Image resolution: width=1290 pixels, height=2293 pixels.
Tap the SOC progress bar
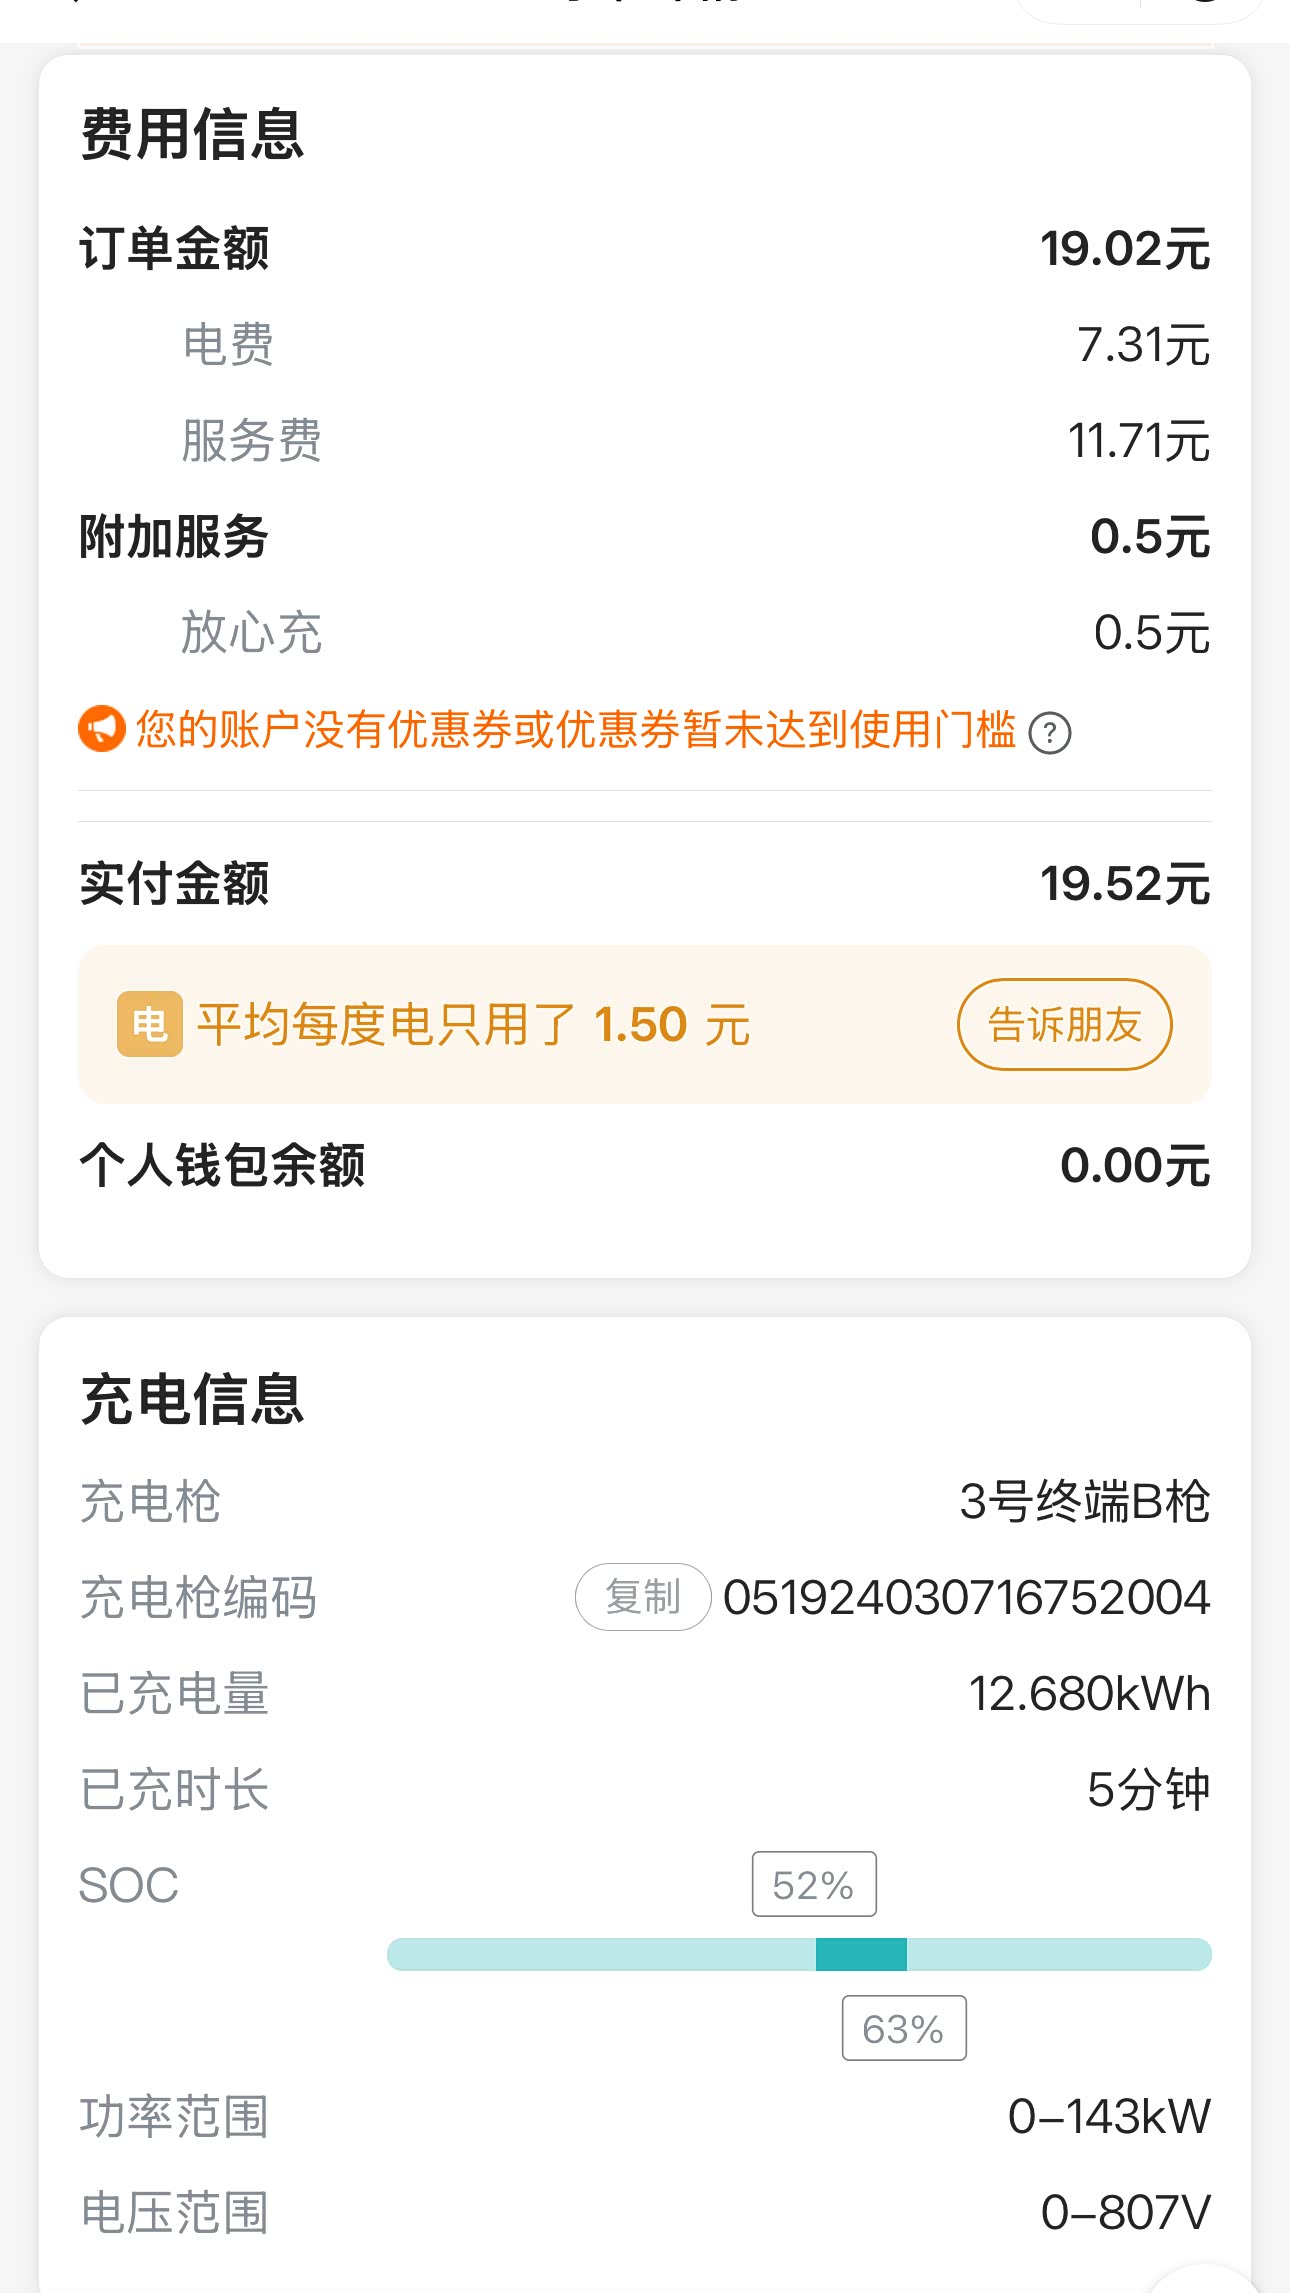click(x=799, y=1954)
